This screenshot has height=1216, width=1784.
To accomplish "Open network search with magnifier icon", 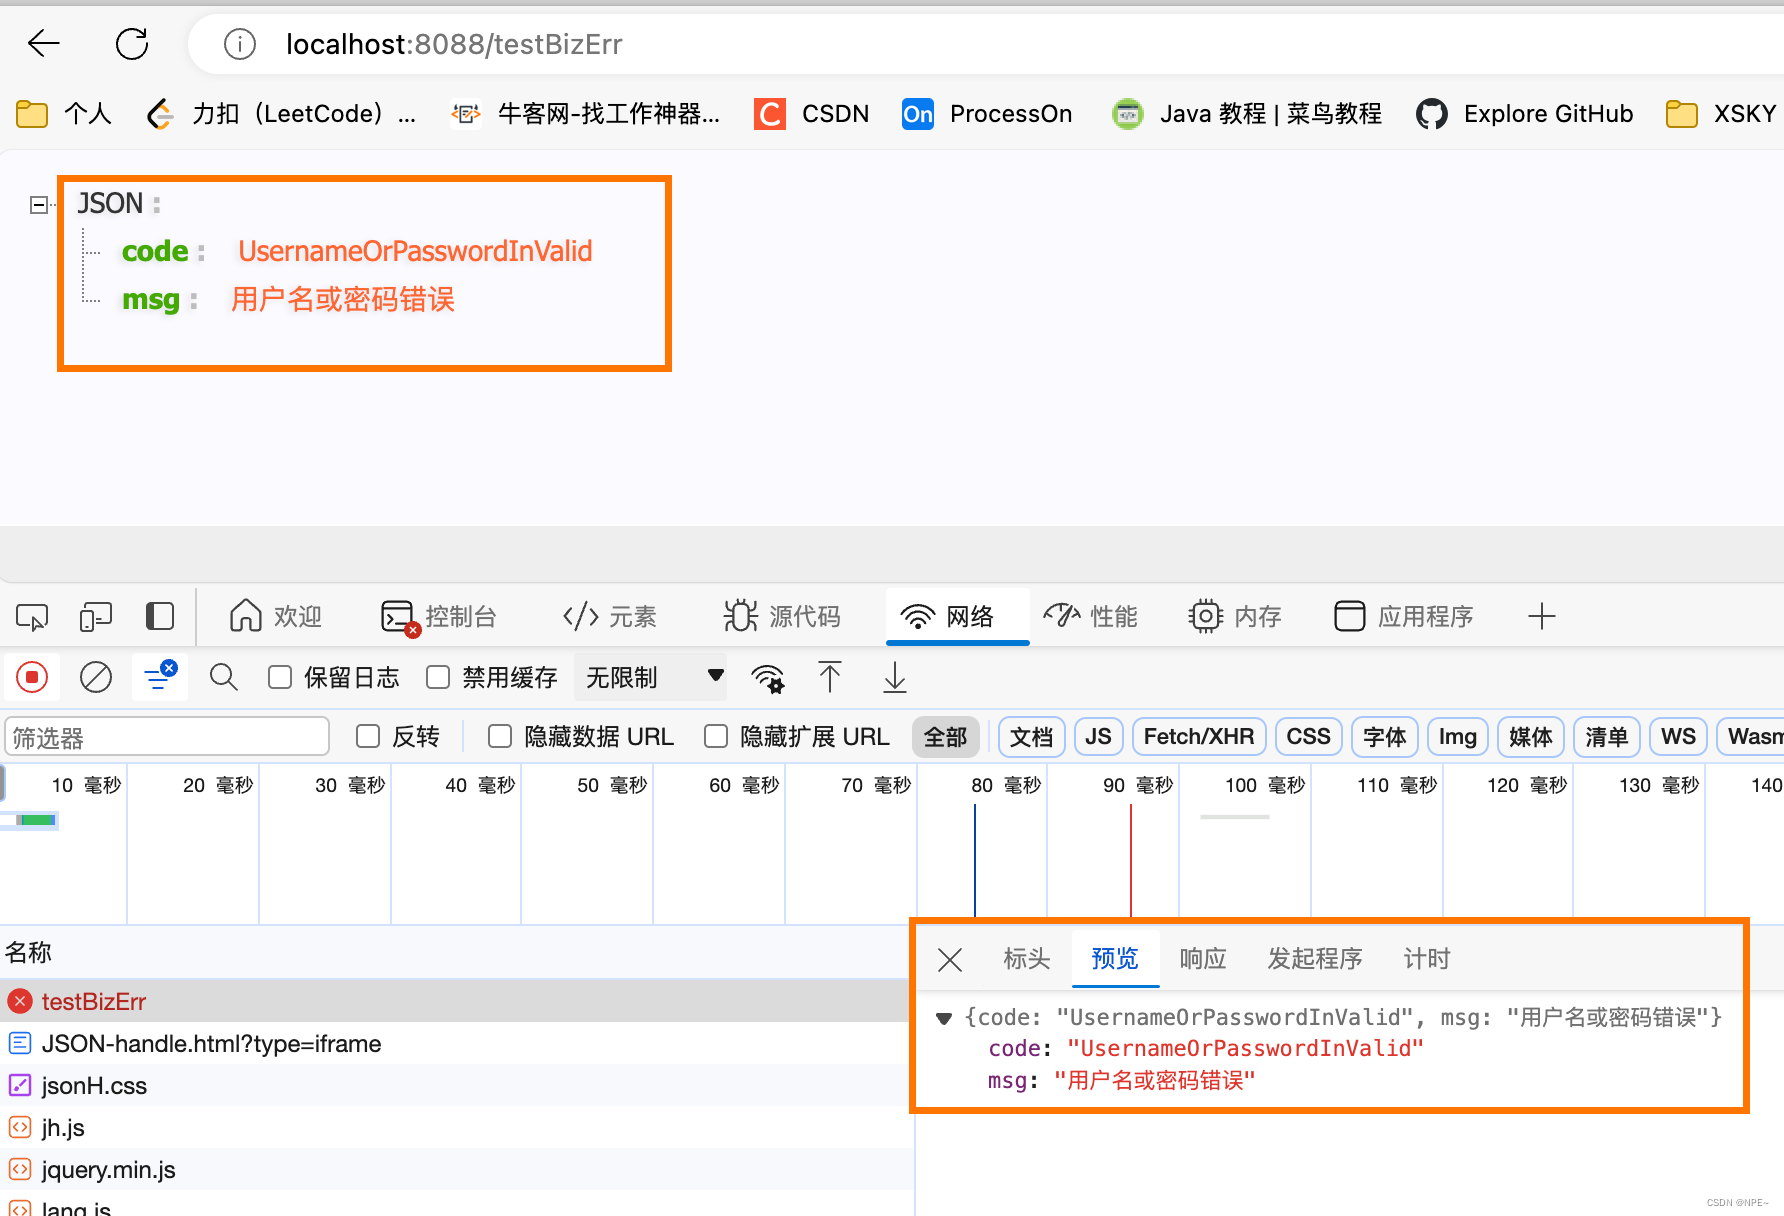I will pyautogui.click(x=224, y=678).
